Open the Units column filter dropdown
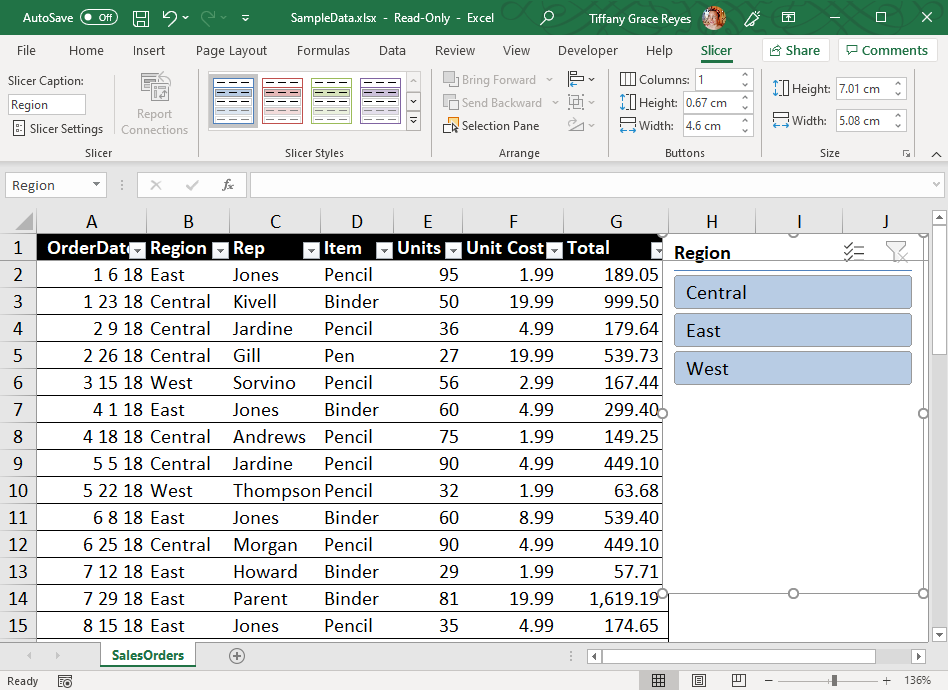The width and height of the screenshot is (948, 690). coord(453,249)
